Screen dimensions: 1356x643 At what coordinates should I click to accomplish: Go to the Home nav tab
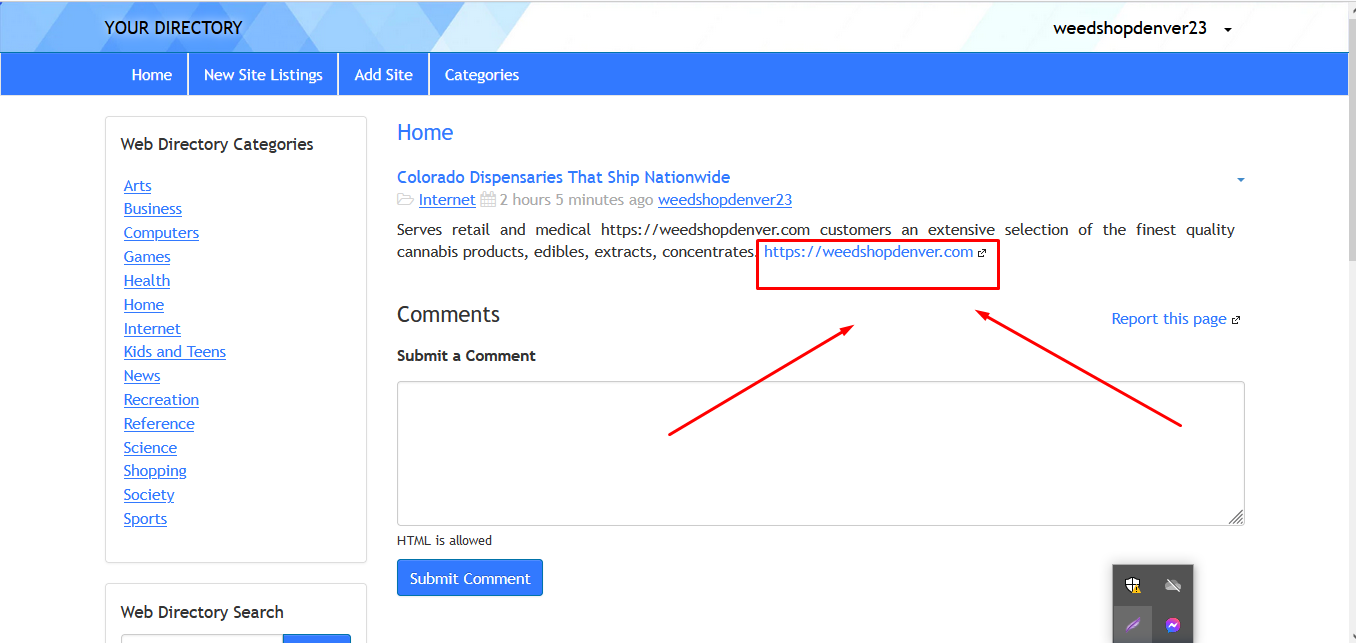pos(152,75)
